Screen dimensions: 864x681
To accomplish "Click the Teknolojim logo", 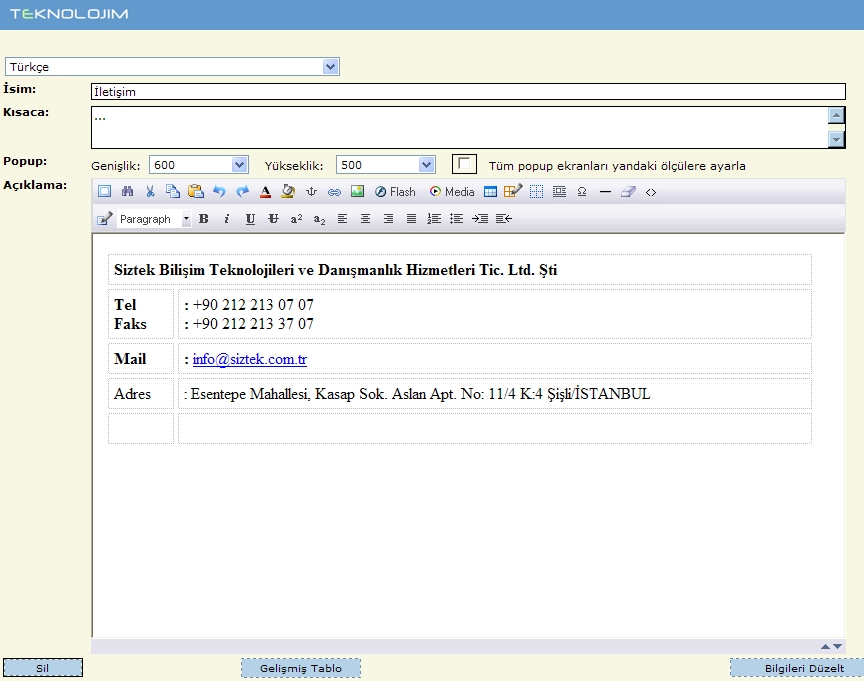I will tap(69, 14).
